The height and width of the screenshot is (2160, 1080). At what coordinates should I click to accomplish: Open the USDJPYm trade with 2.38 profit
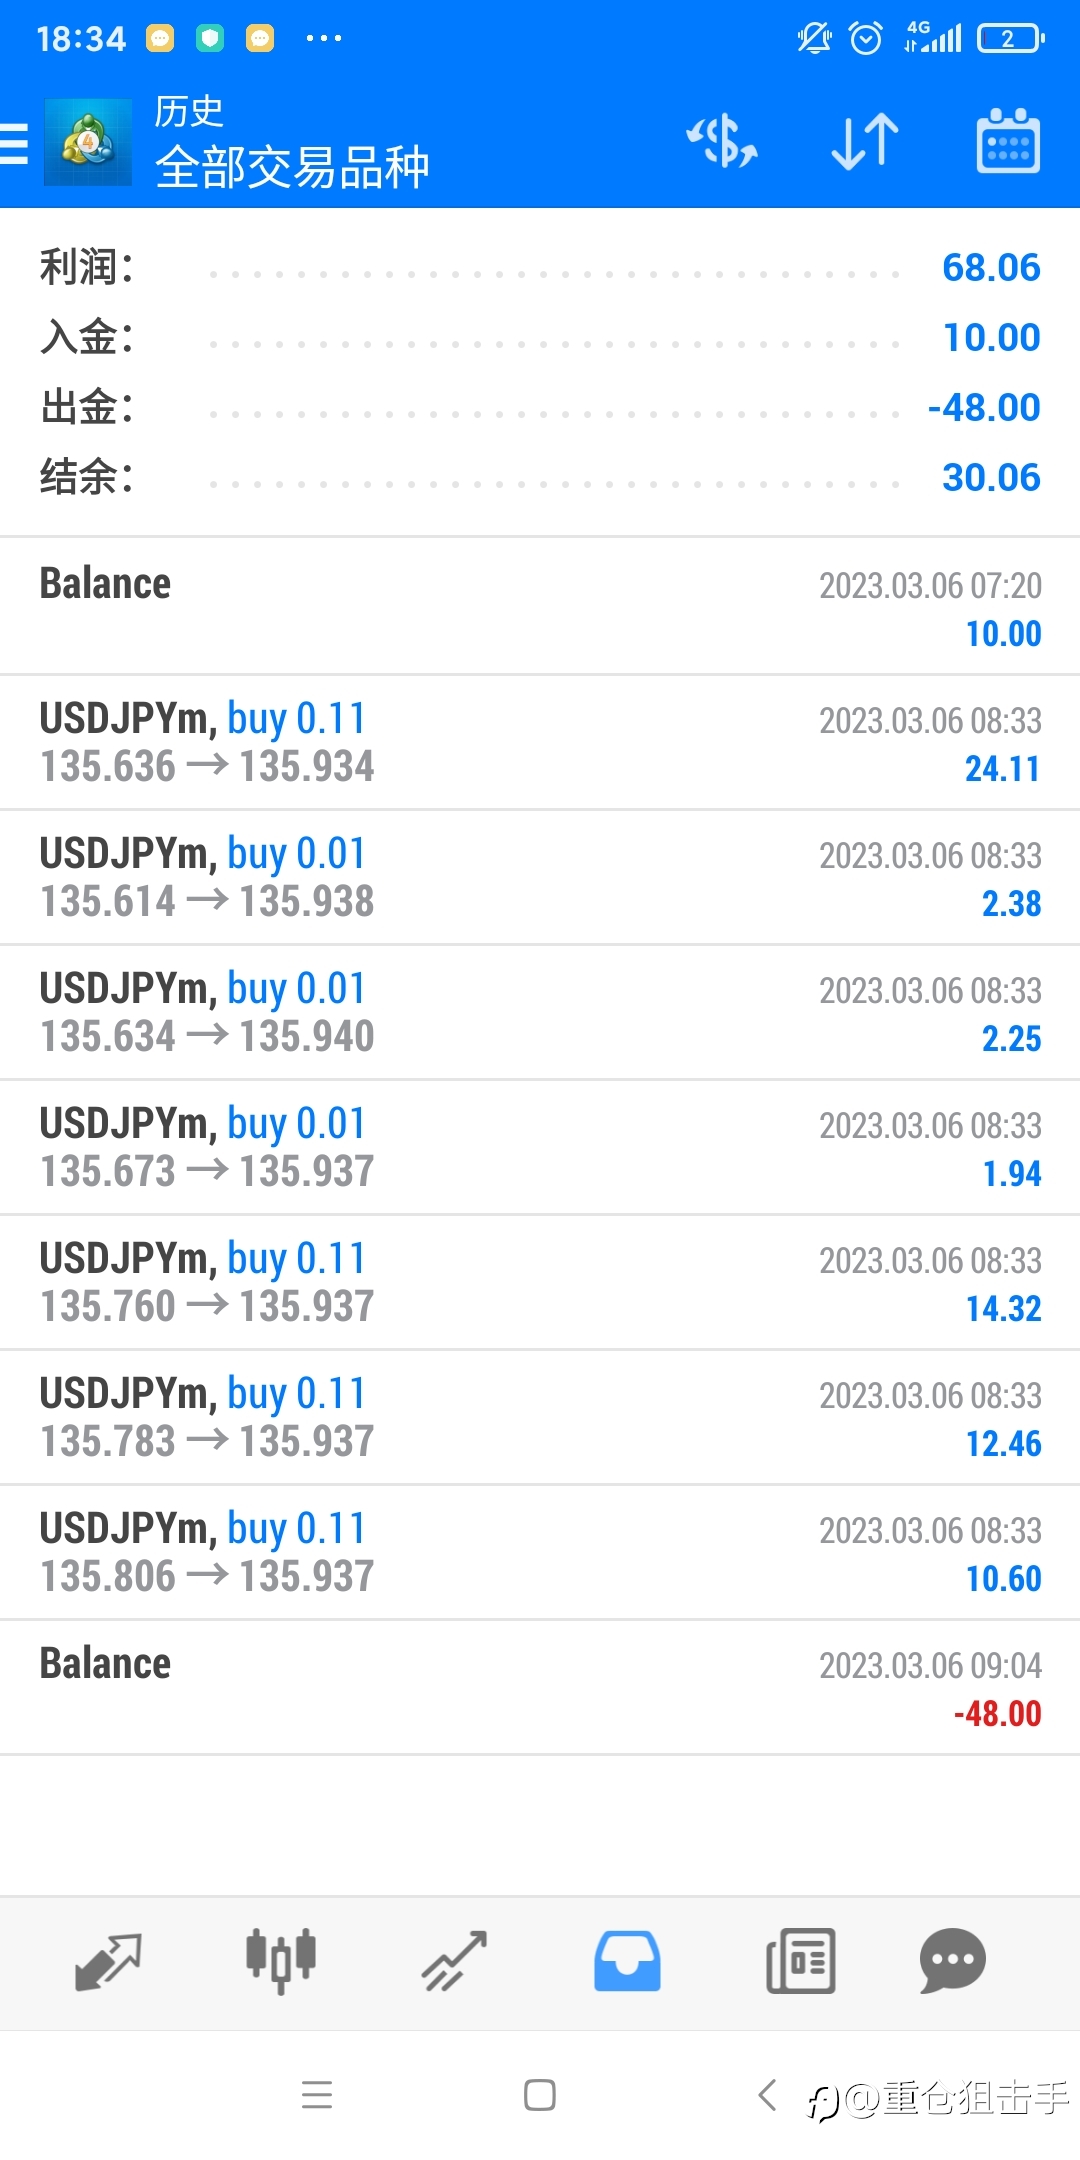point(540,877)
